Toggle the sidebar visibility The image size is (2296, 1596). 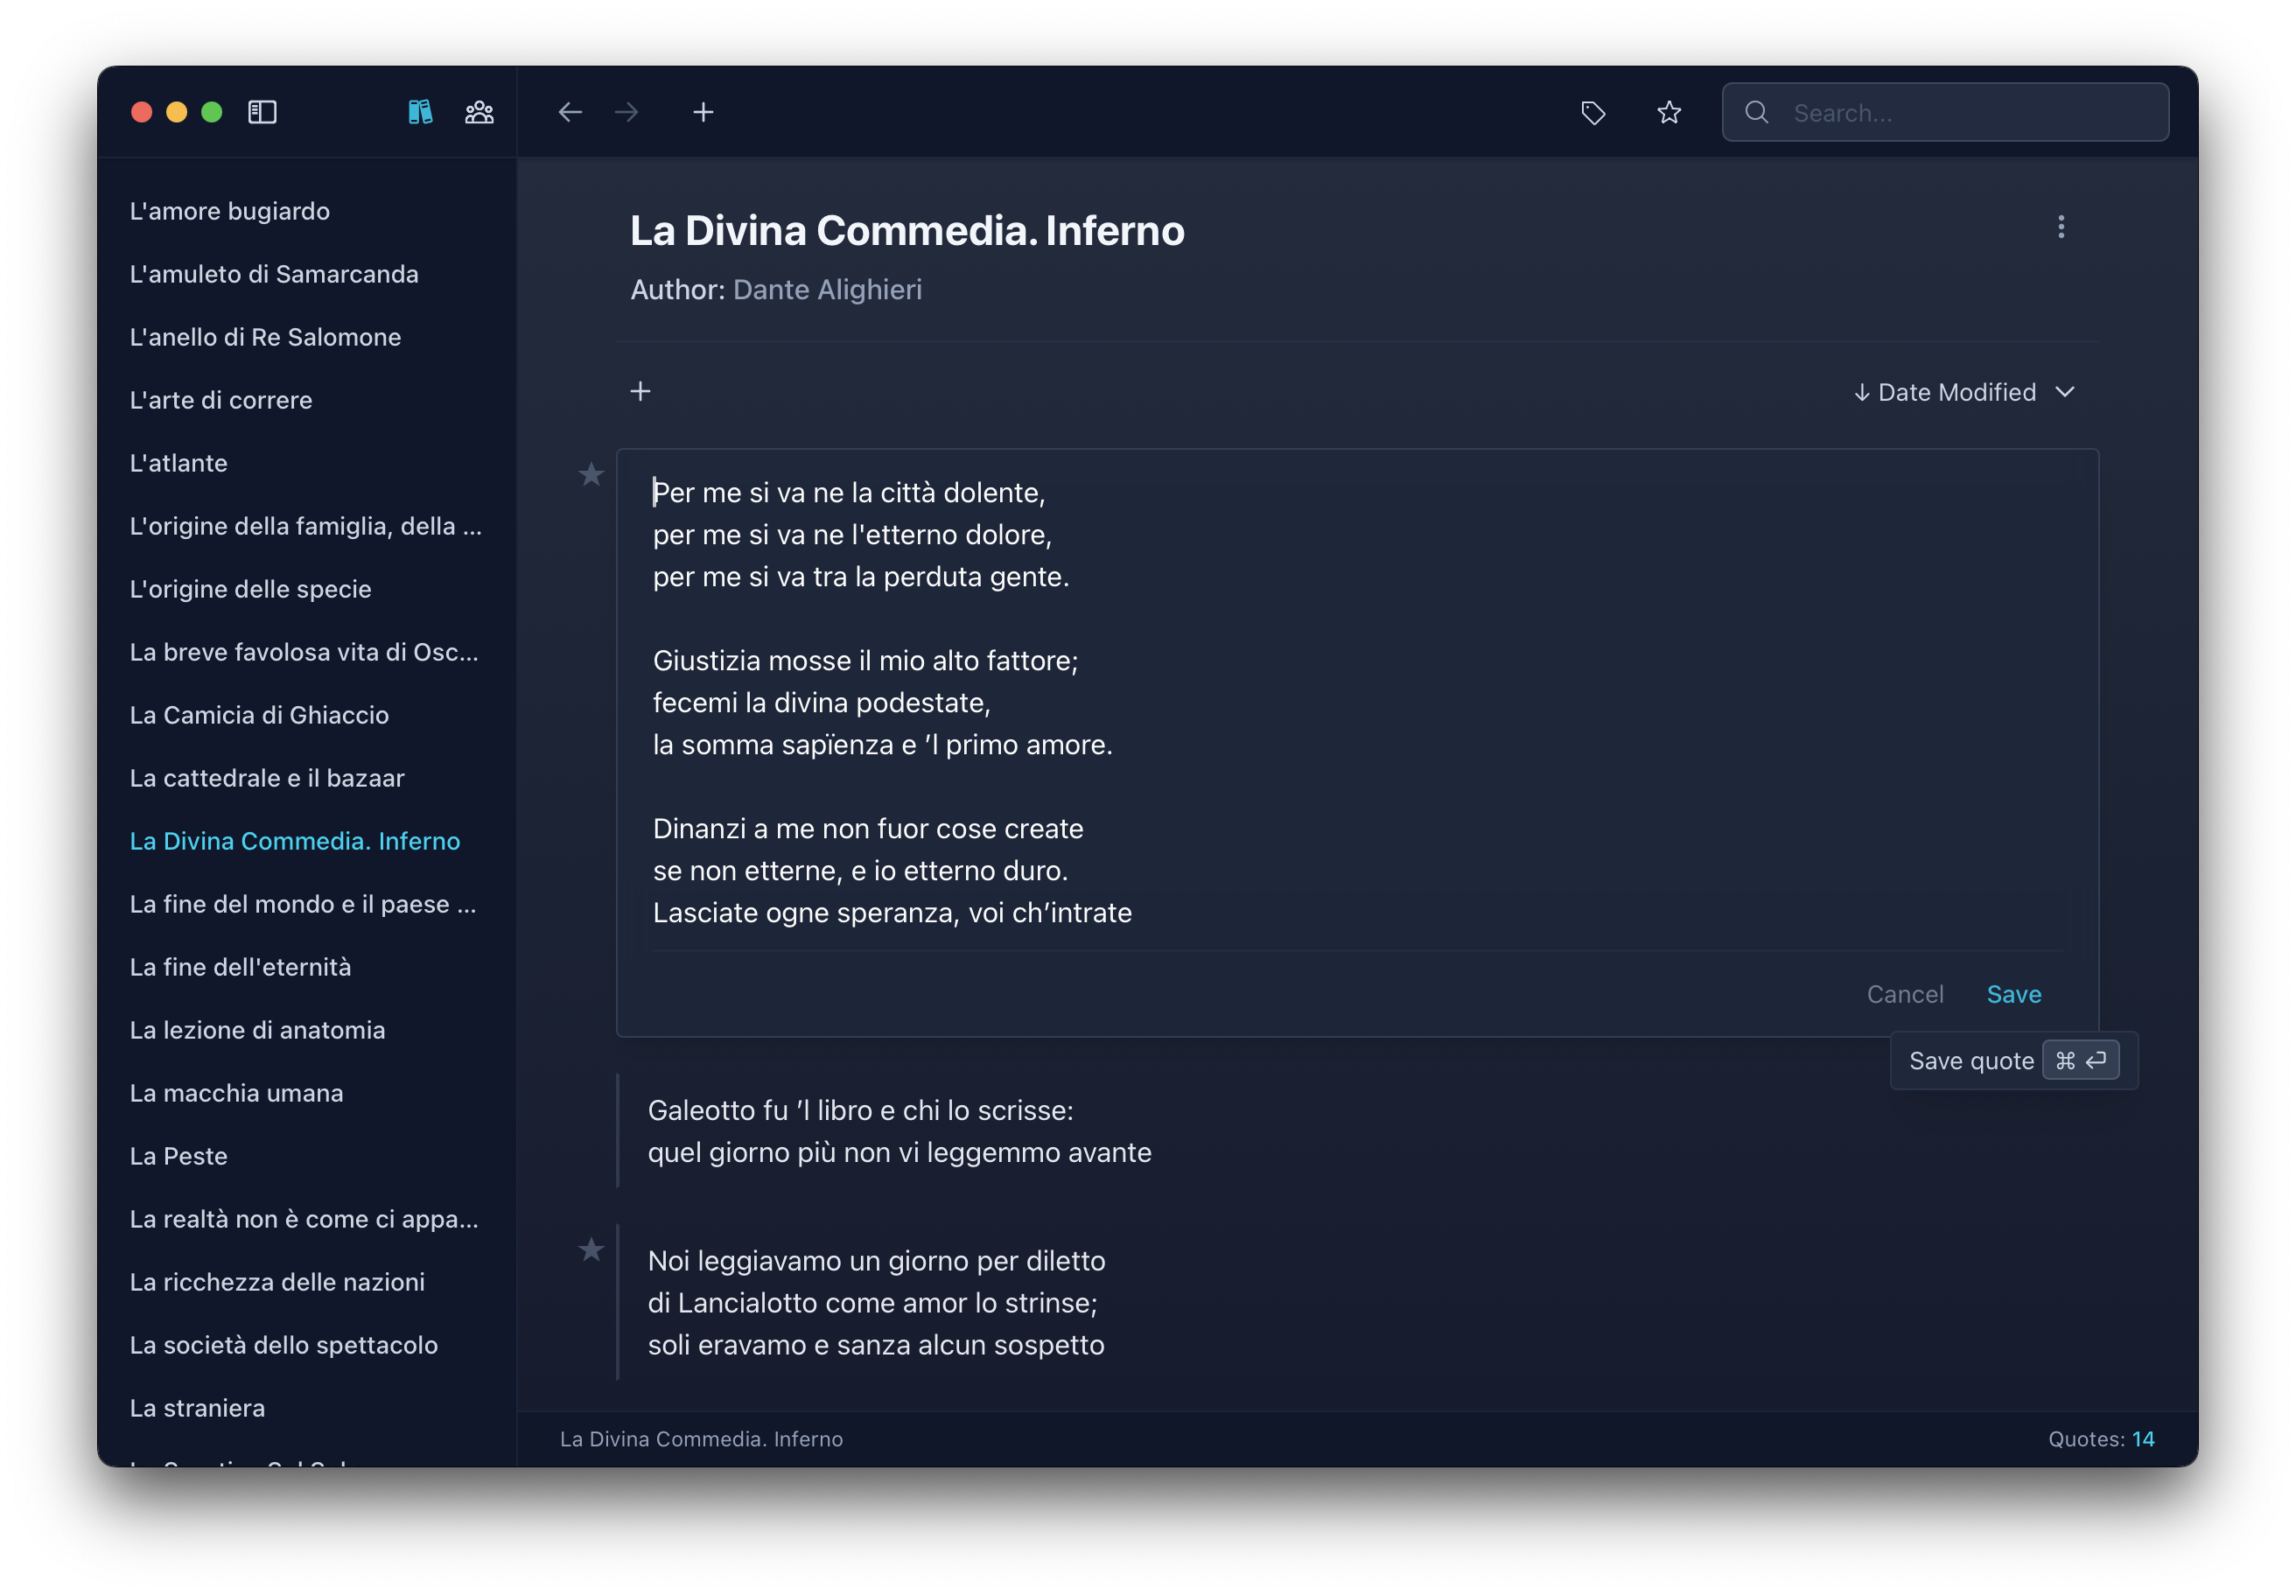point(263,112)
